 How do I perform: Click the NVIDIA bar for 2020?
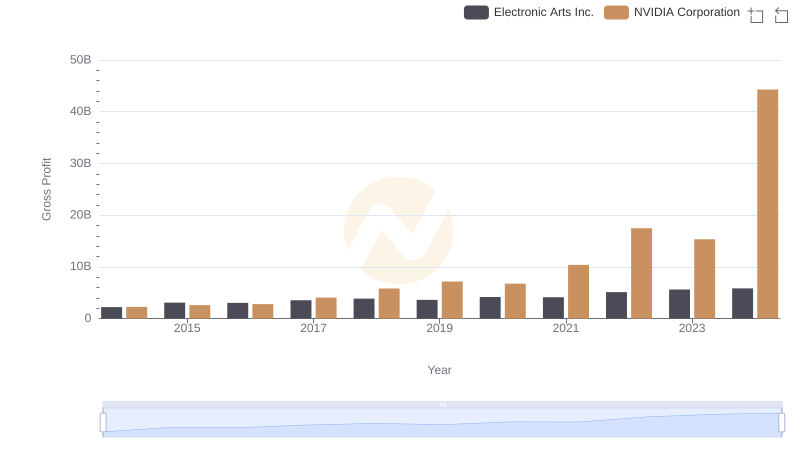click(x=515, y=301)
